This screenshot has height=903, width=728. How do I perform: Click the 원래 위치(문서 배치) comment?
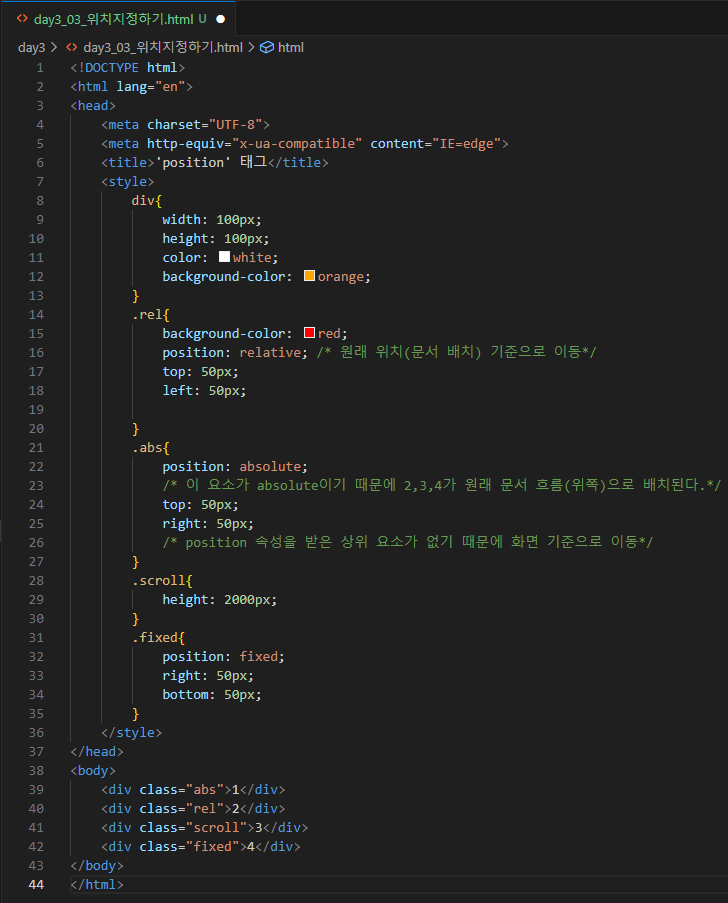[456, 352]
